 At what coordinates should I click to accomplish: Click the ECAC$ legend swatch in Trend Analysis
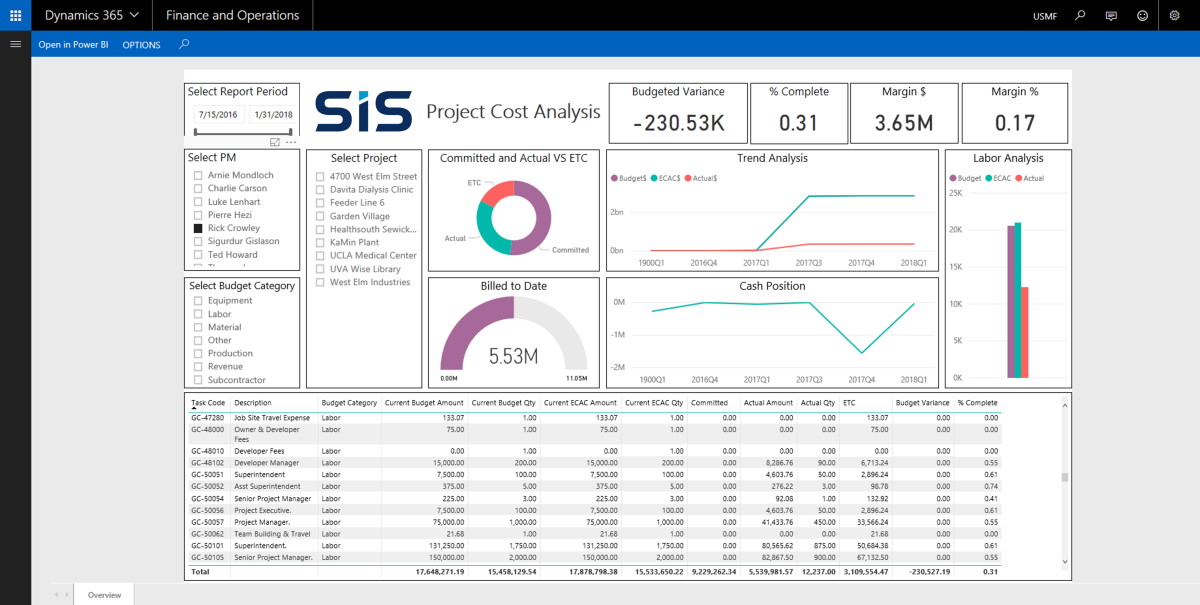click(x=652, y=178)
